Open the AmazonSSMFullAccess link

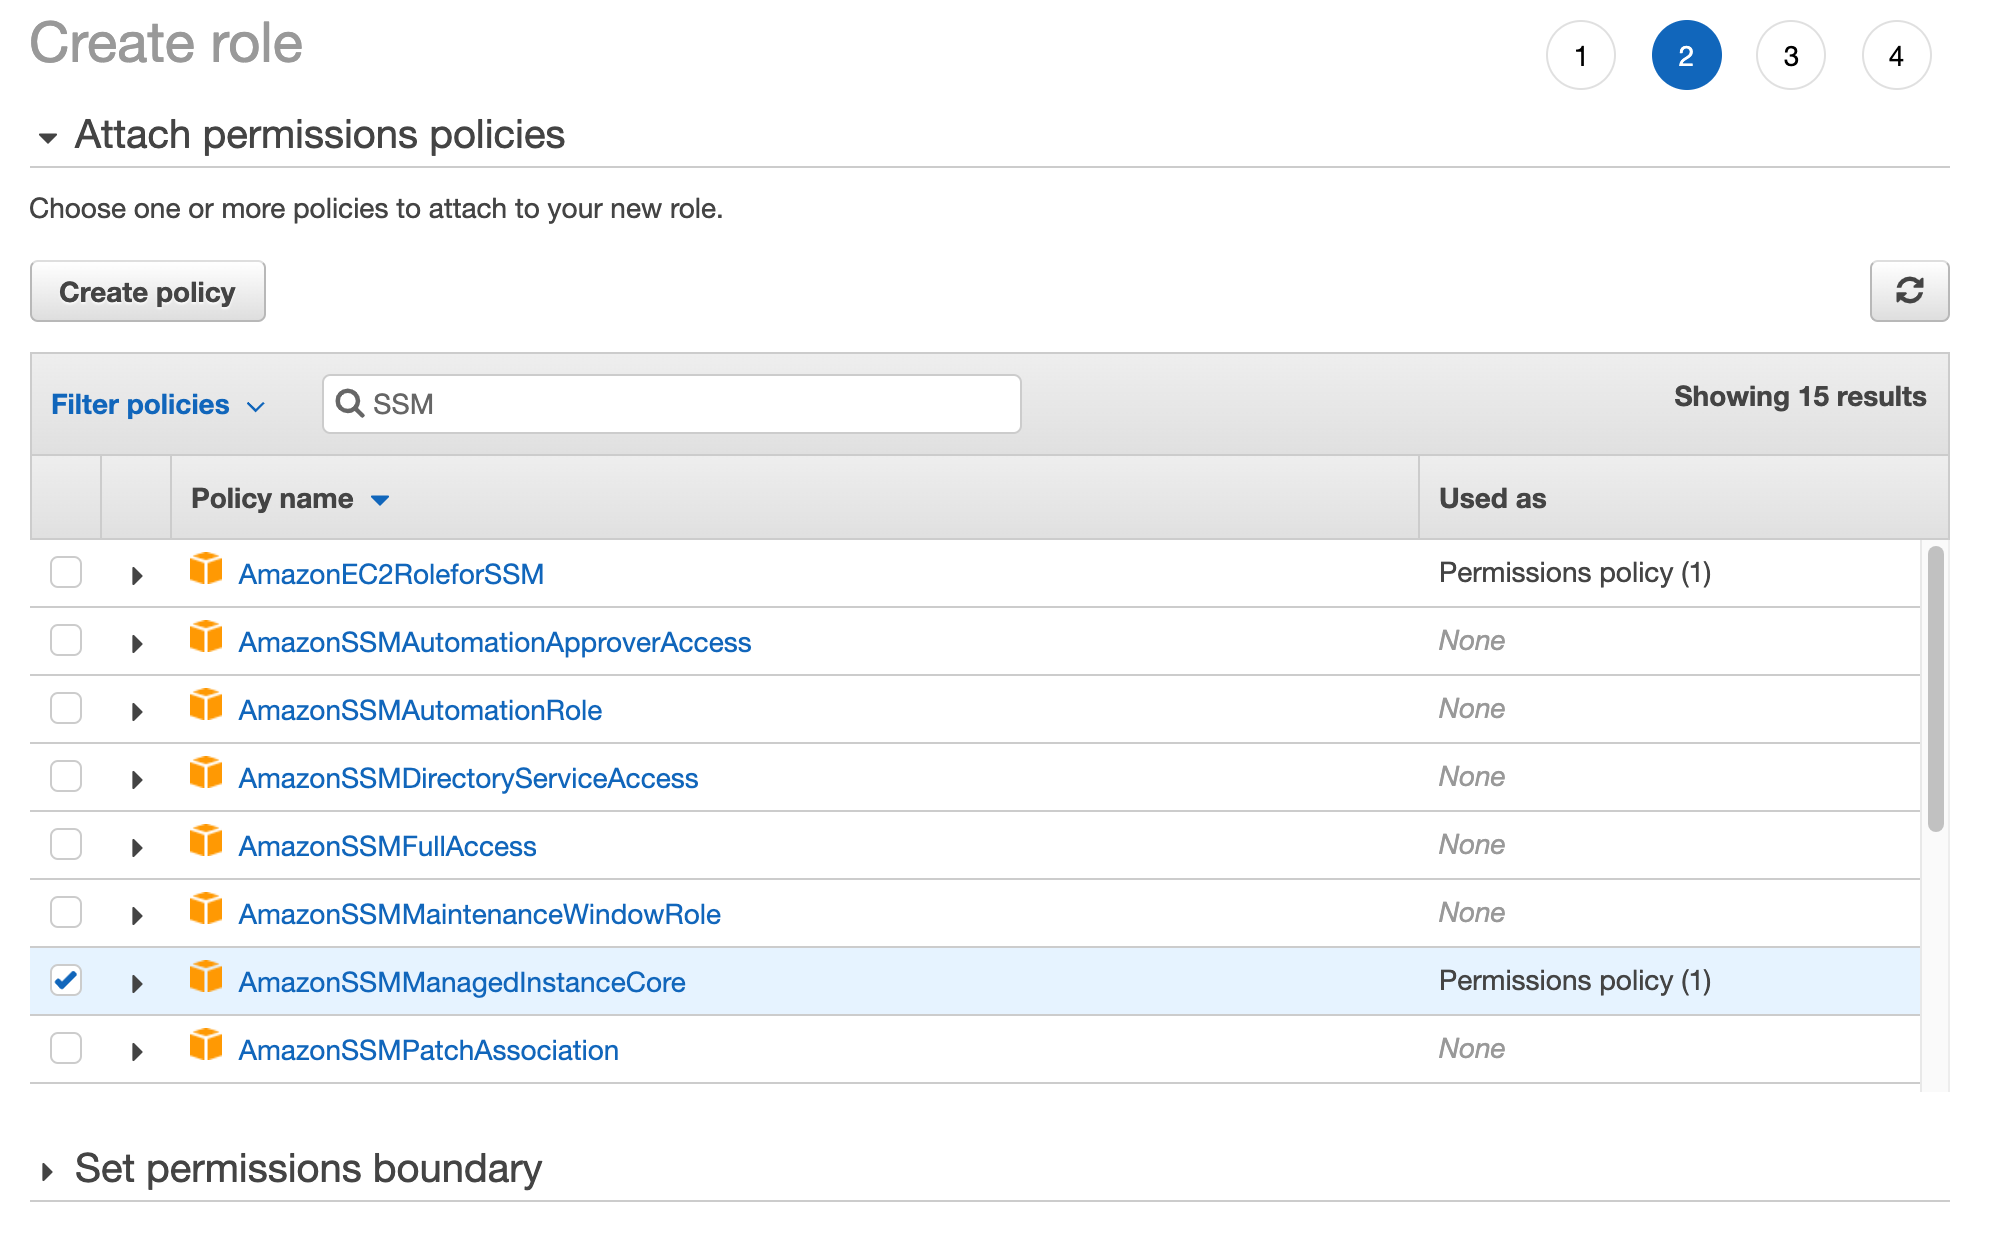pos(387,846)
